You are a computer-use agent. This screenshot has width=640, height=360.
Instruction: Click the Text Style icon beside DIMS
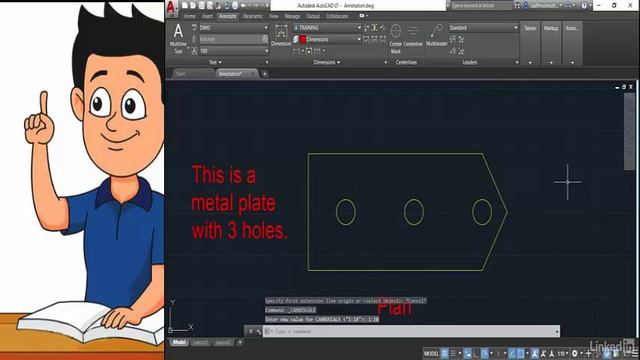(x=194, y=28)
